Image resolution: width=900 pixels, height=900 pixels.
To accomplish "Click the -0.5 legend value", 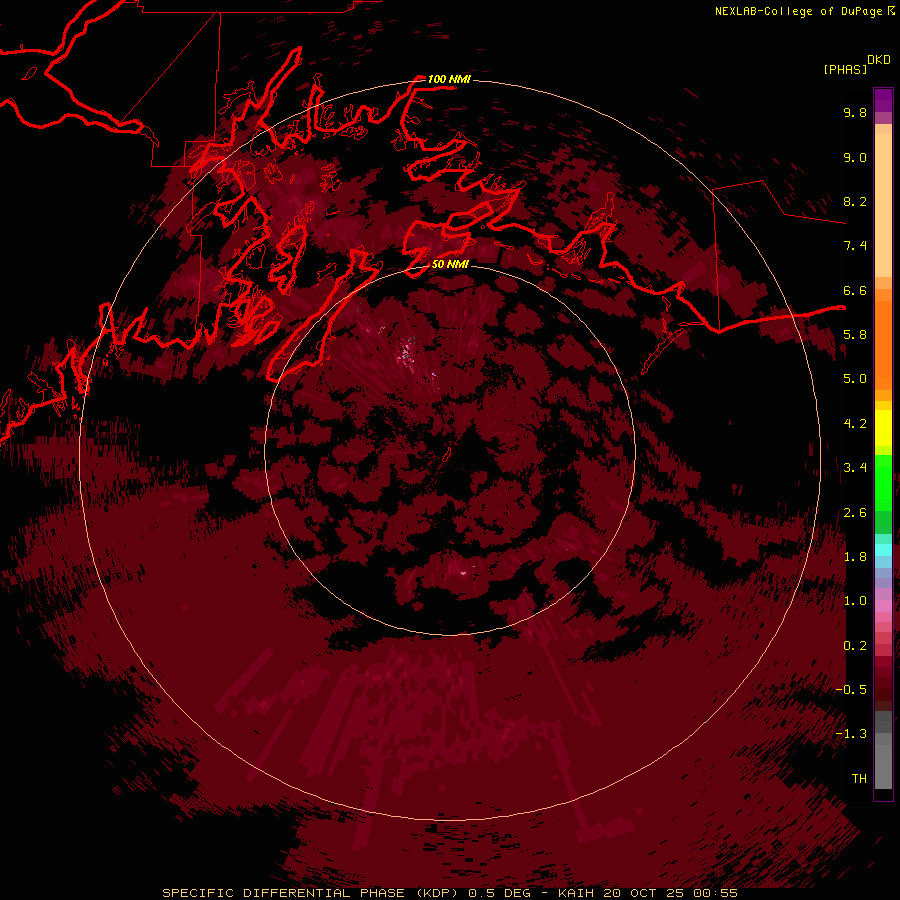I will pyautogui.click(x=851, y=689).
